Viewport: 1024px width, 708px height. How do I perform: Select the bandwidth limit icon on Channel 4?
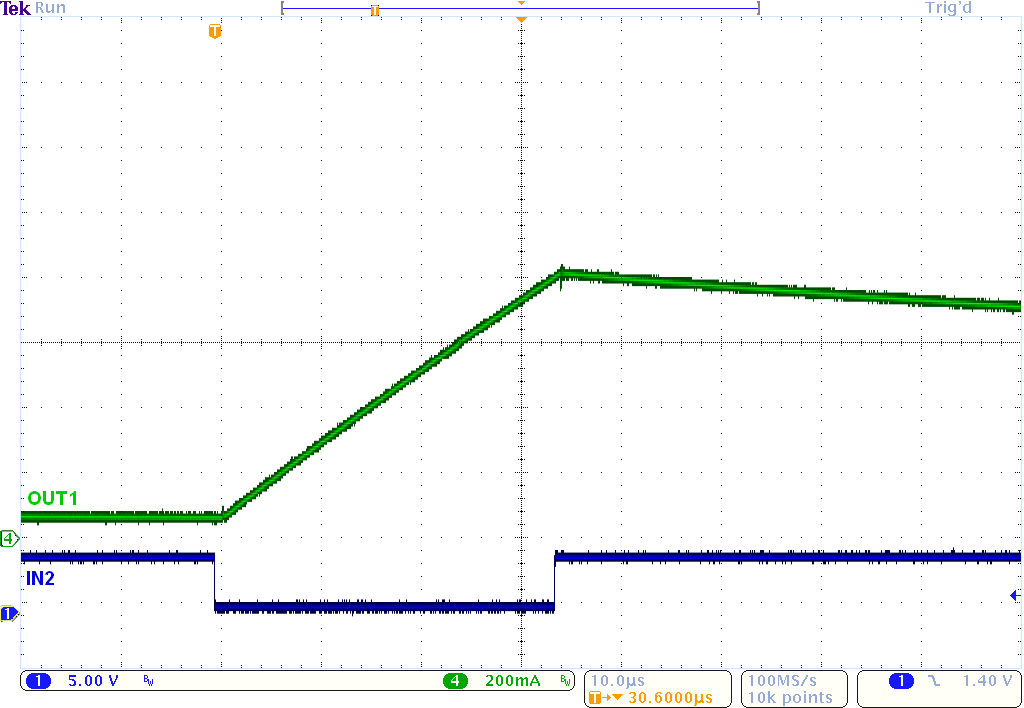click(566, 680)
